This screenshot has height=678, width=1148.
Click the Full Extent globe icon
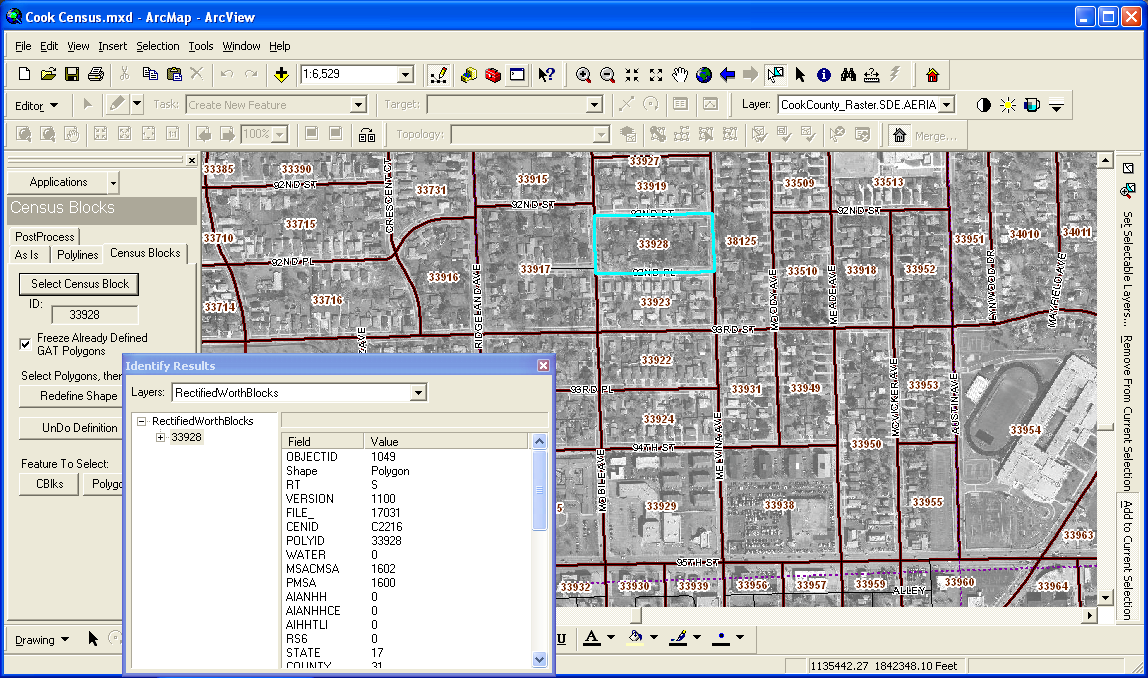[x=704, y=75]
